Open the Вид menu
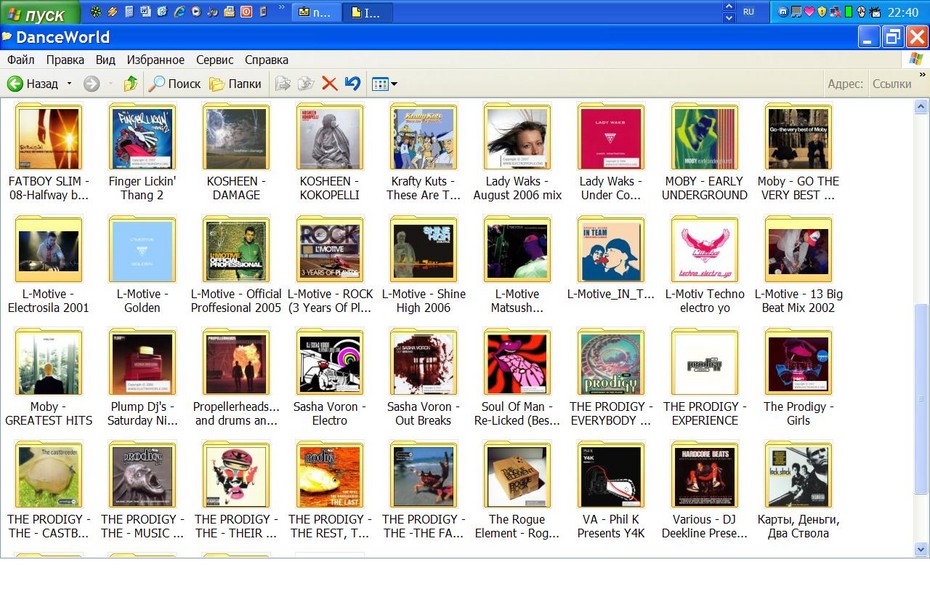This screenshot has height=605, width=930. coord(106,60)
